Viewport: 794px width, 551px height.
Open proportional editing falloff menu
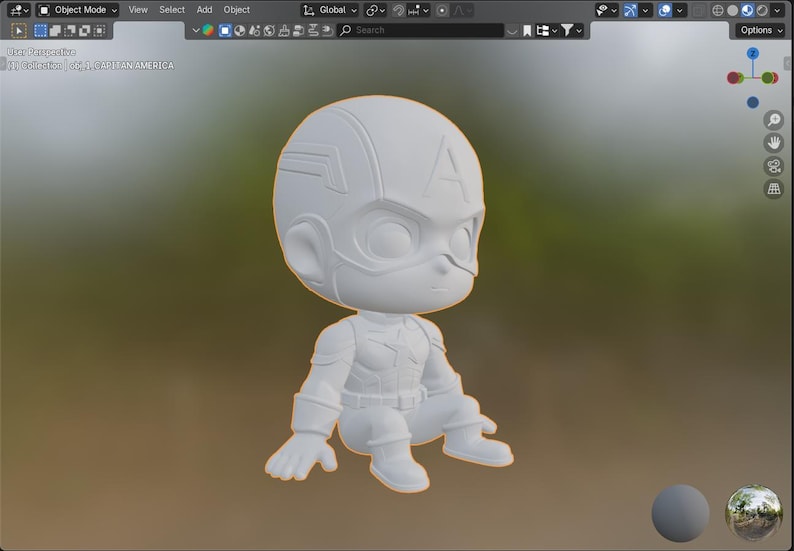click(x=462, y=10)
